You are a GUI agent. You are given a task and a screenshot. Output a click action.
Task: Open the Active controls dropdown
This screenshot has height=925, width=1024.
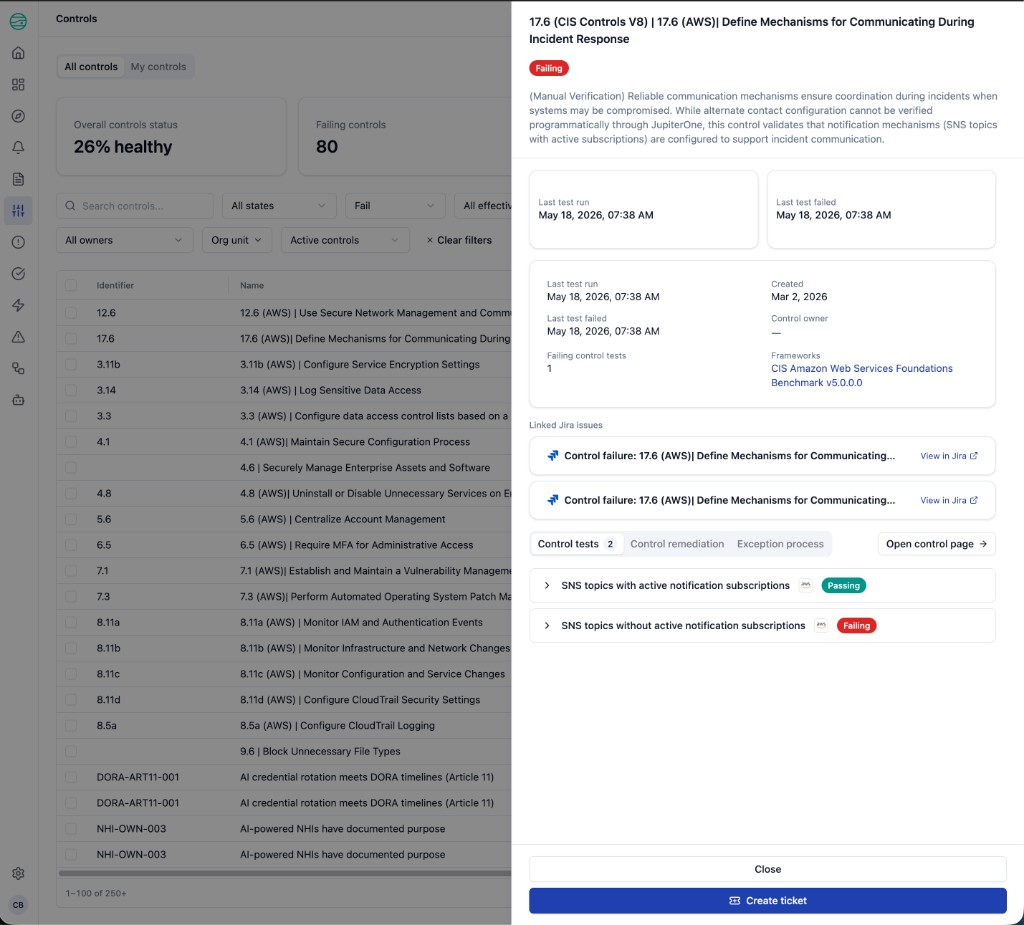click(x=345, y=240)
